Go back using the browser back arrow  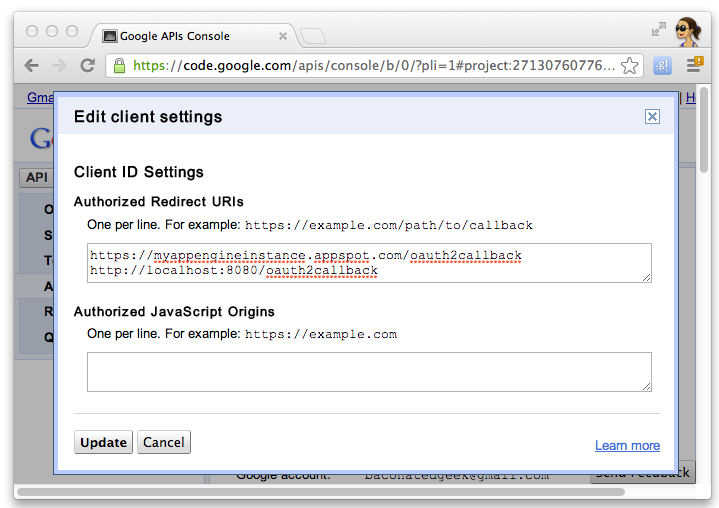[x=31, y=66]
